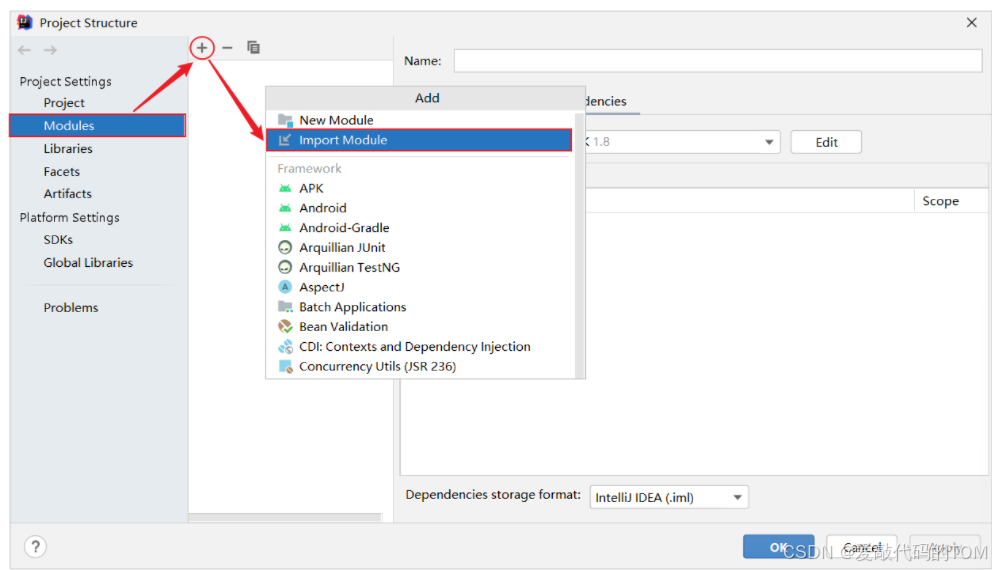Click the Framework section label
Image resolution: width=992 pixels, height=570 pixels.
309,168
